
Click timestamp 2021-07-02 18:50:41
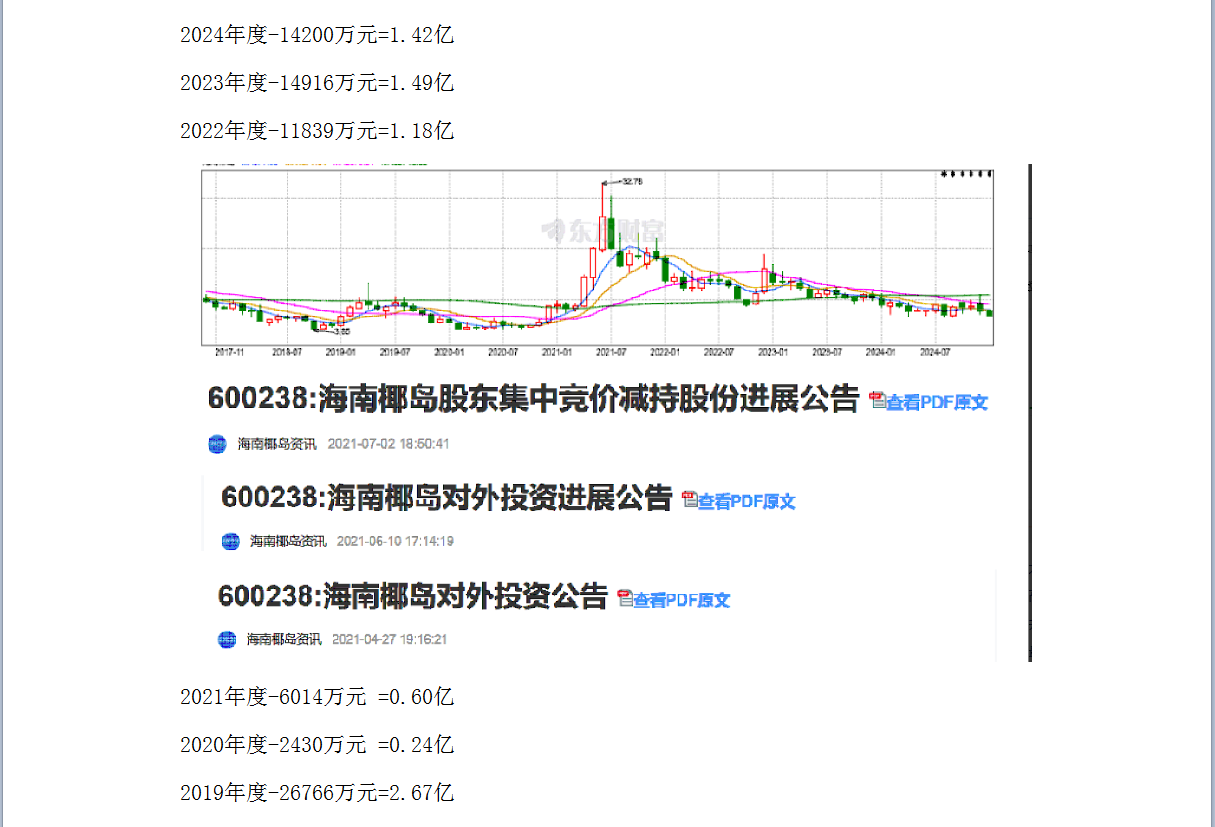(x=389, y=444)
